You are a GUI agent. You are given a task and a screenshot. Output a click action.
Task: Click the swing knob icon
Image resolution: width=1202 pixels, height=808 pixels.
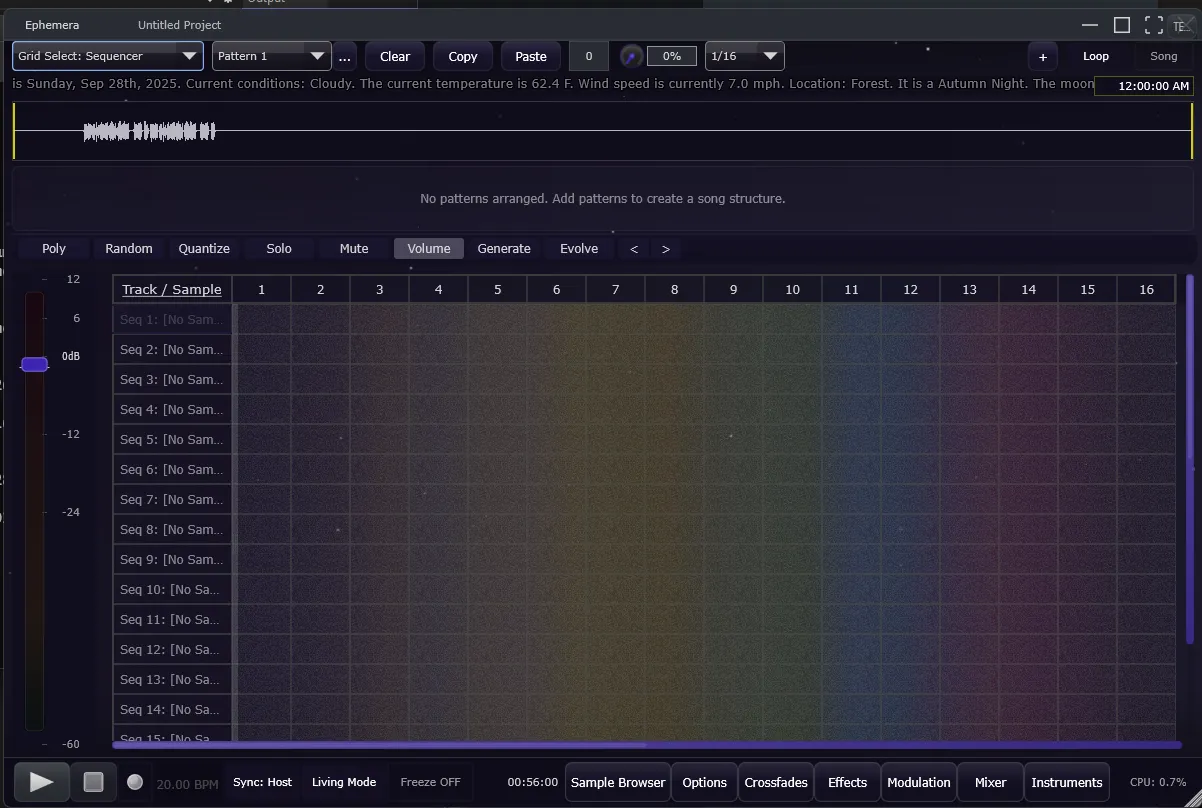pos(631,57)
